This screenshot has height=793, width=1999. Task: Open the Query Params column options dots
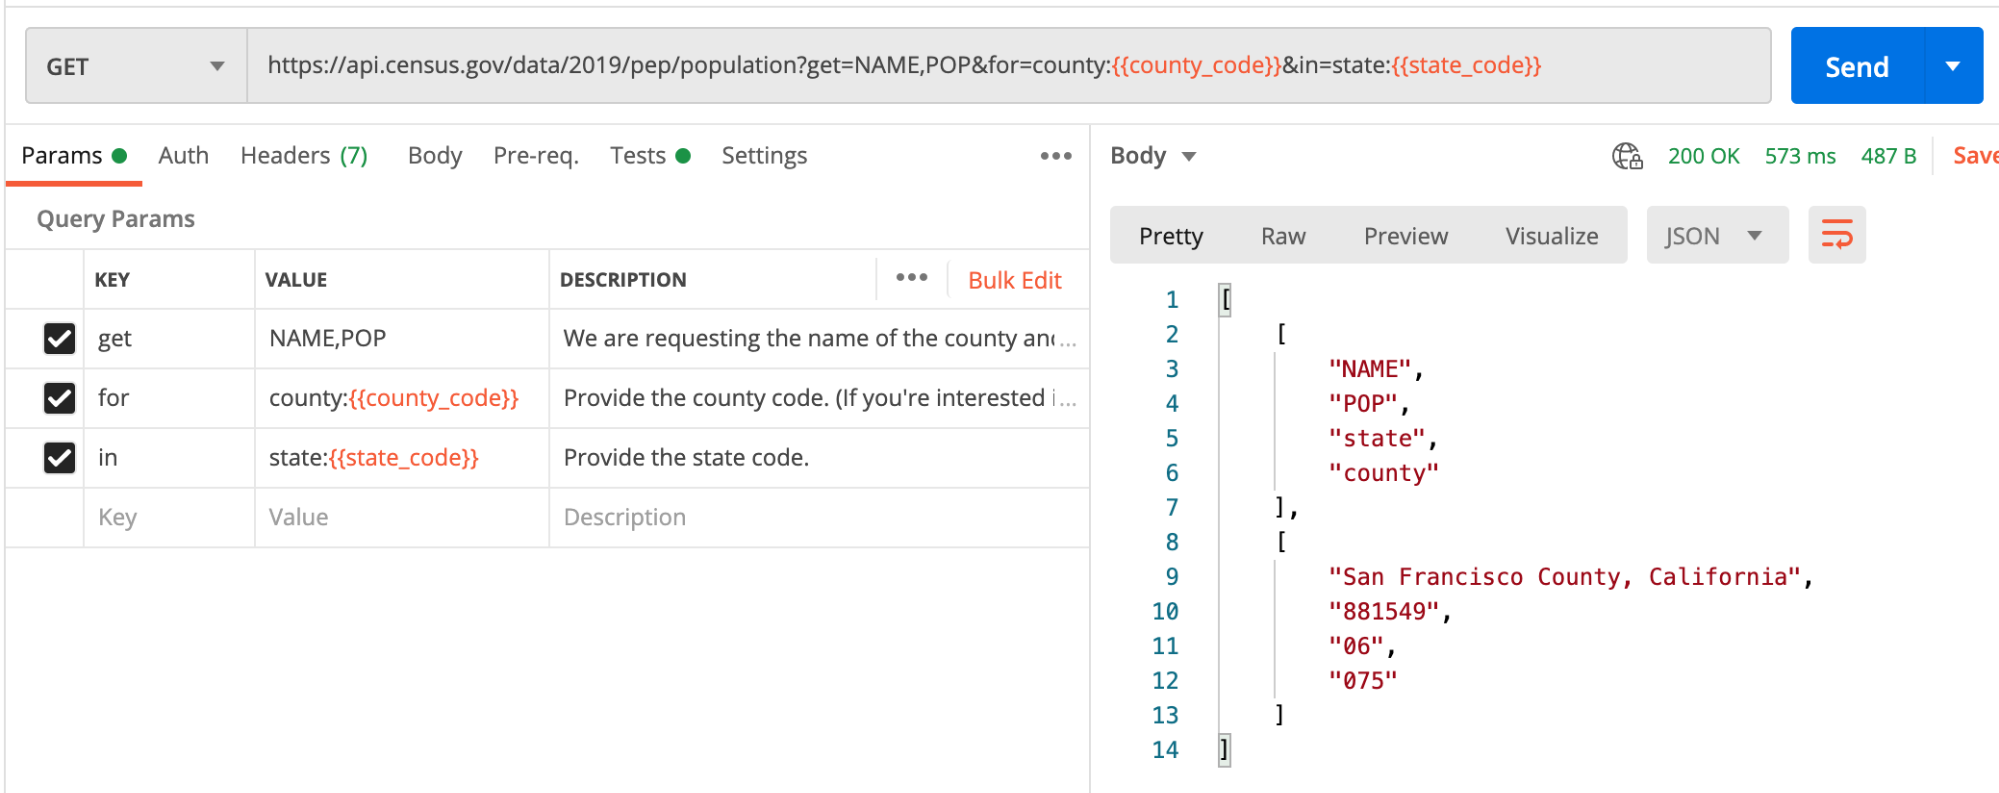point(911,278)
